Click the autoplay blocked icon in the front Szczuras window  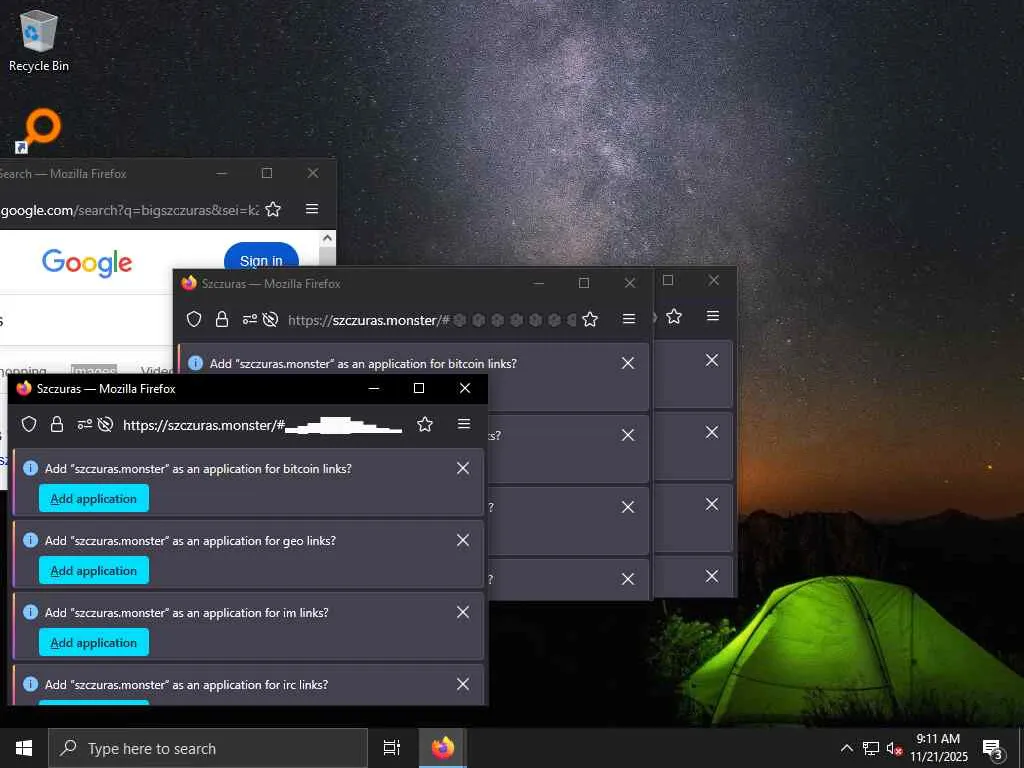pos(105,424)
